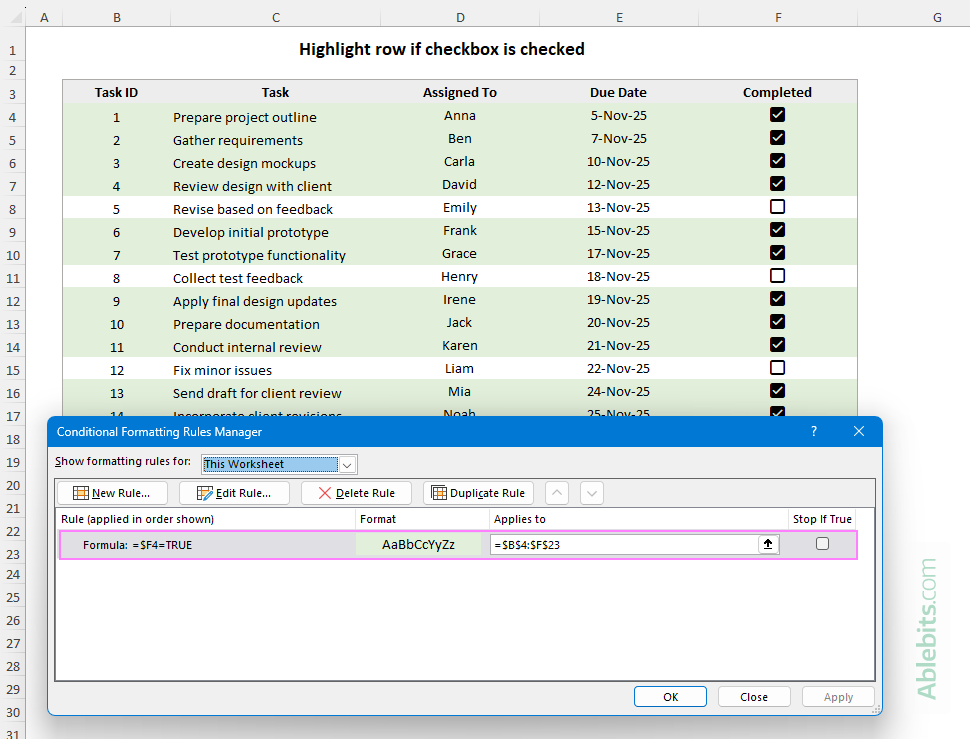This screenshot has width=970, height=739.
Task: Uncheck the Completed box for Prepare project outline
Action: click(x=777, y=114)
